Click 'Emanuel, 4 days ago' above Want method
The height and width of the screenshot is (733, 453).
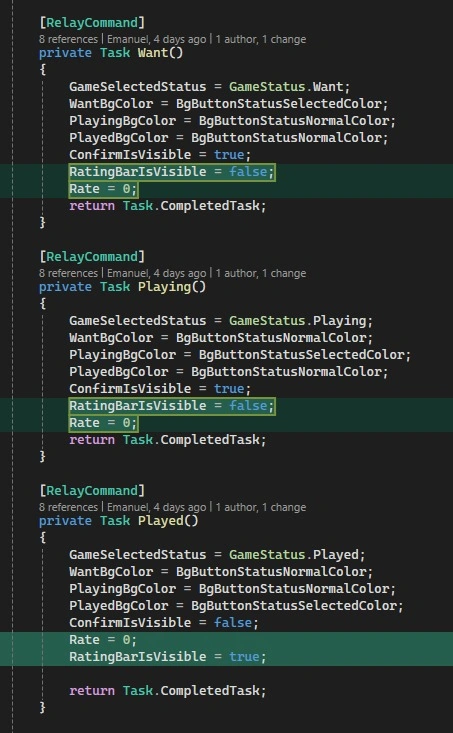[x=157, y=39]
